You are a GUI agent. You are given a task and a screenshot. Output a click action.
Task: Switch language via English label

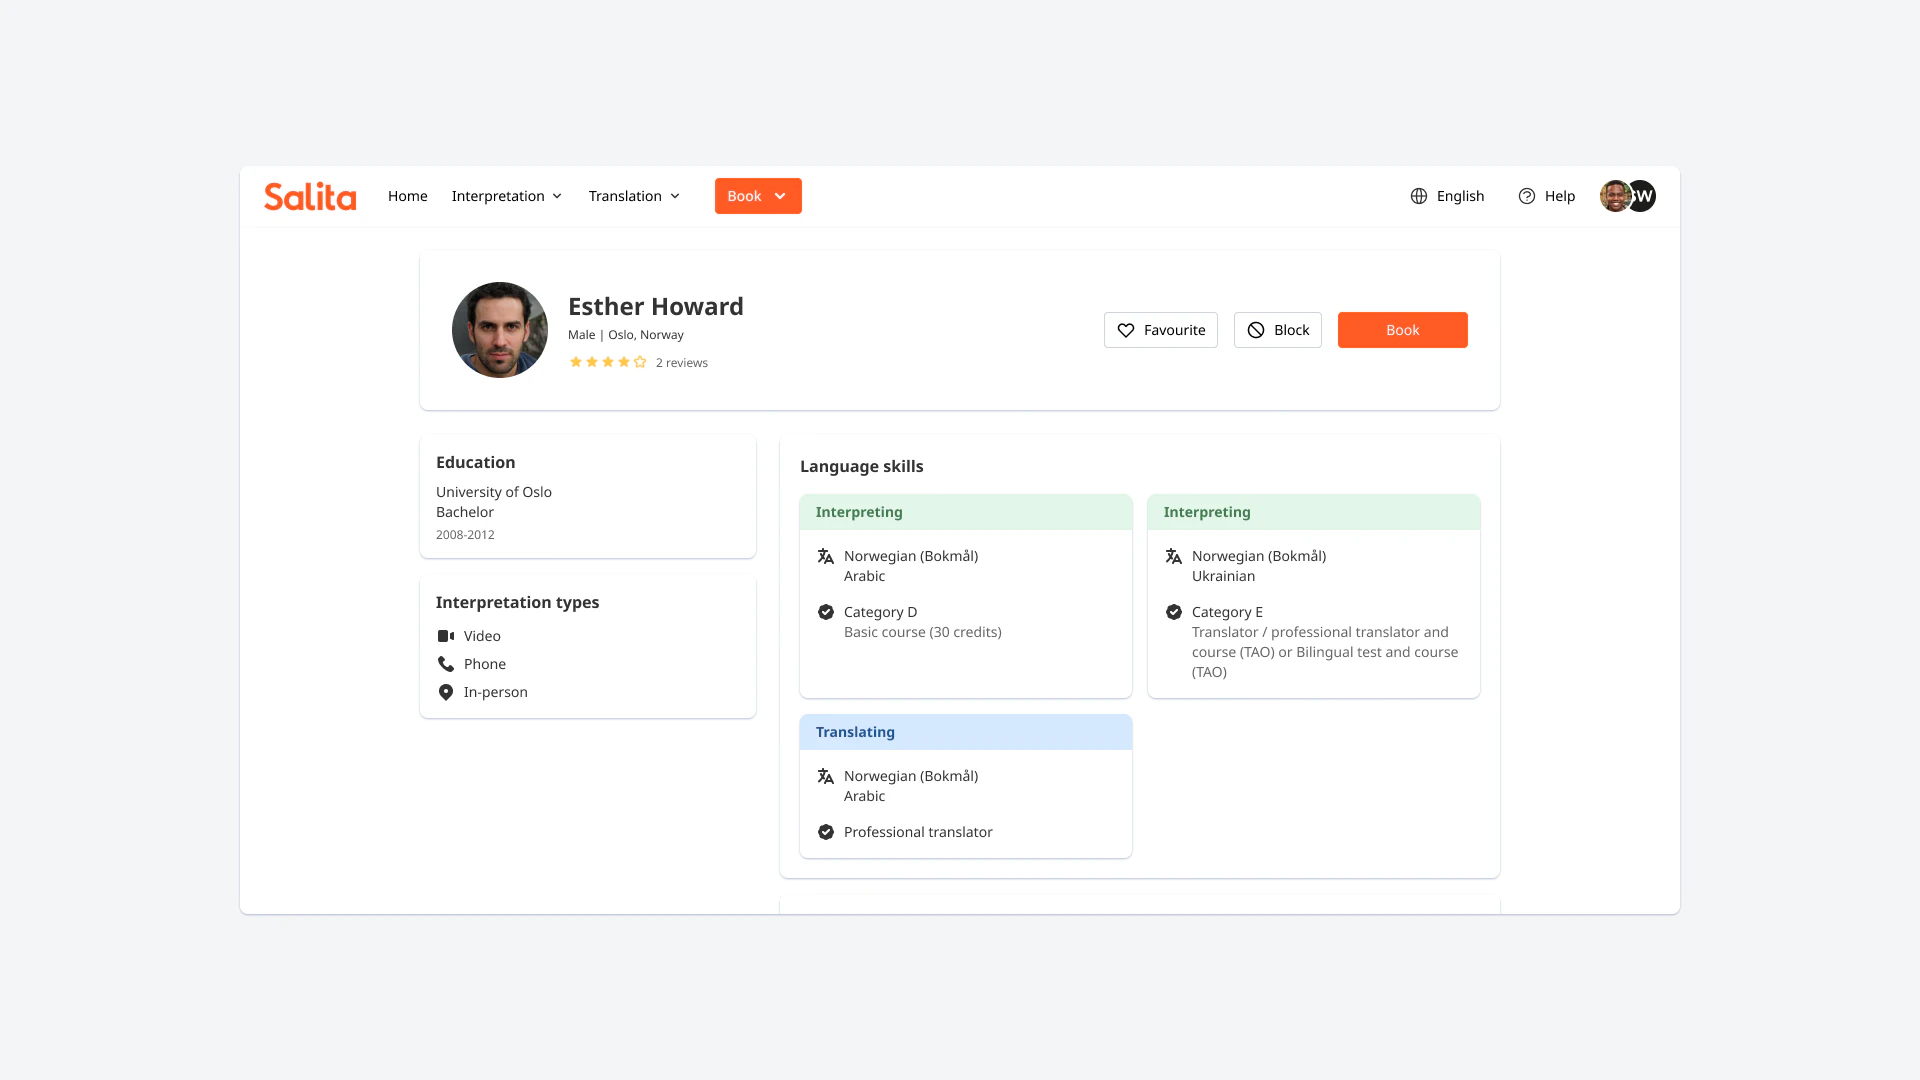coord(1460,196)
